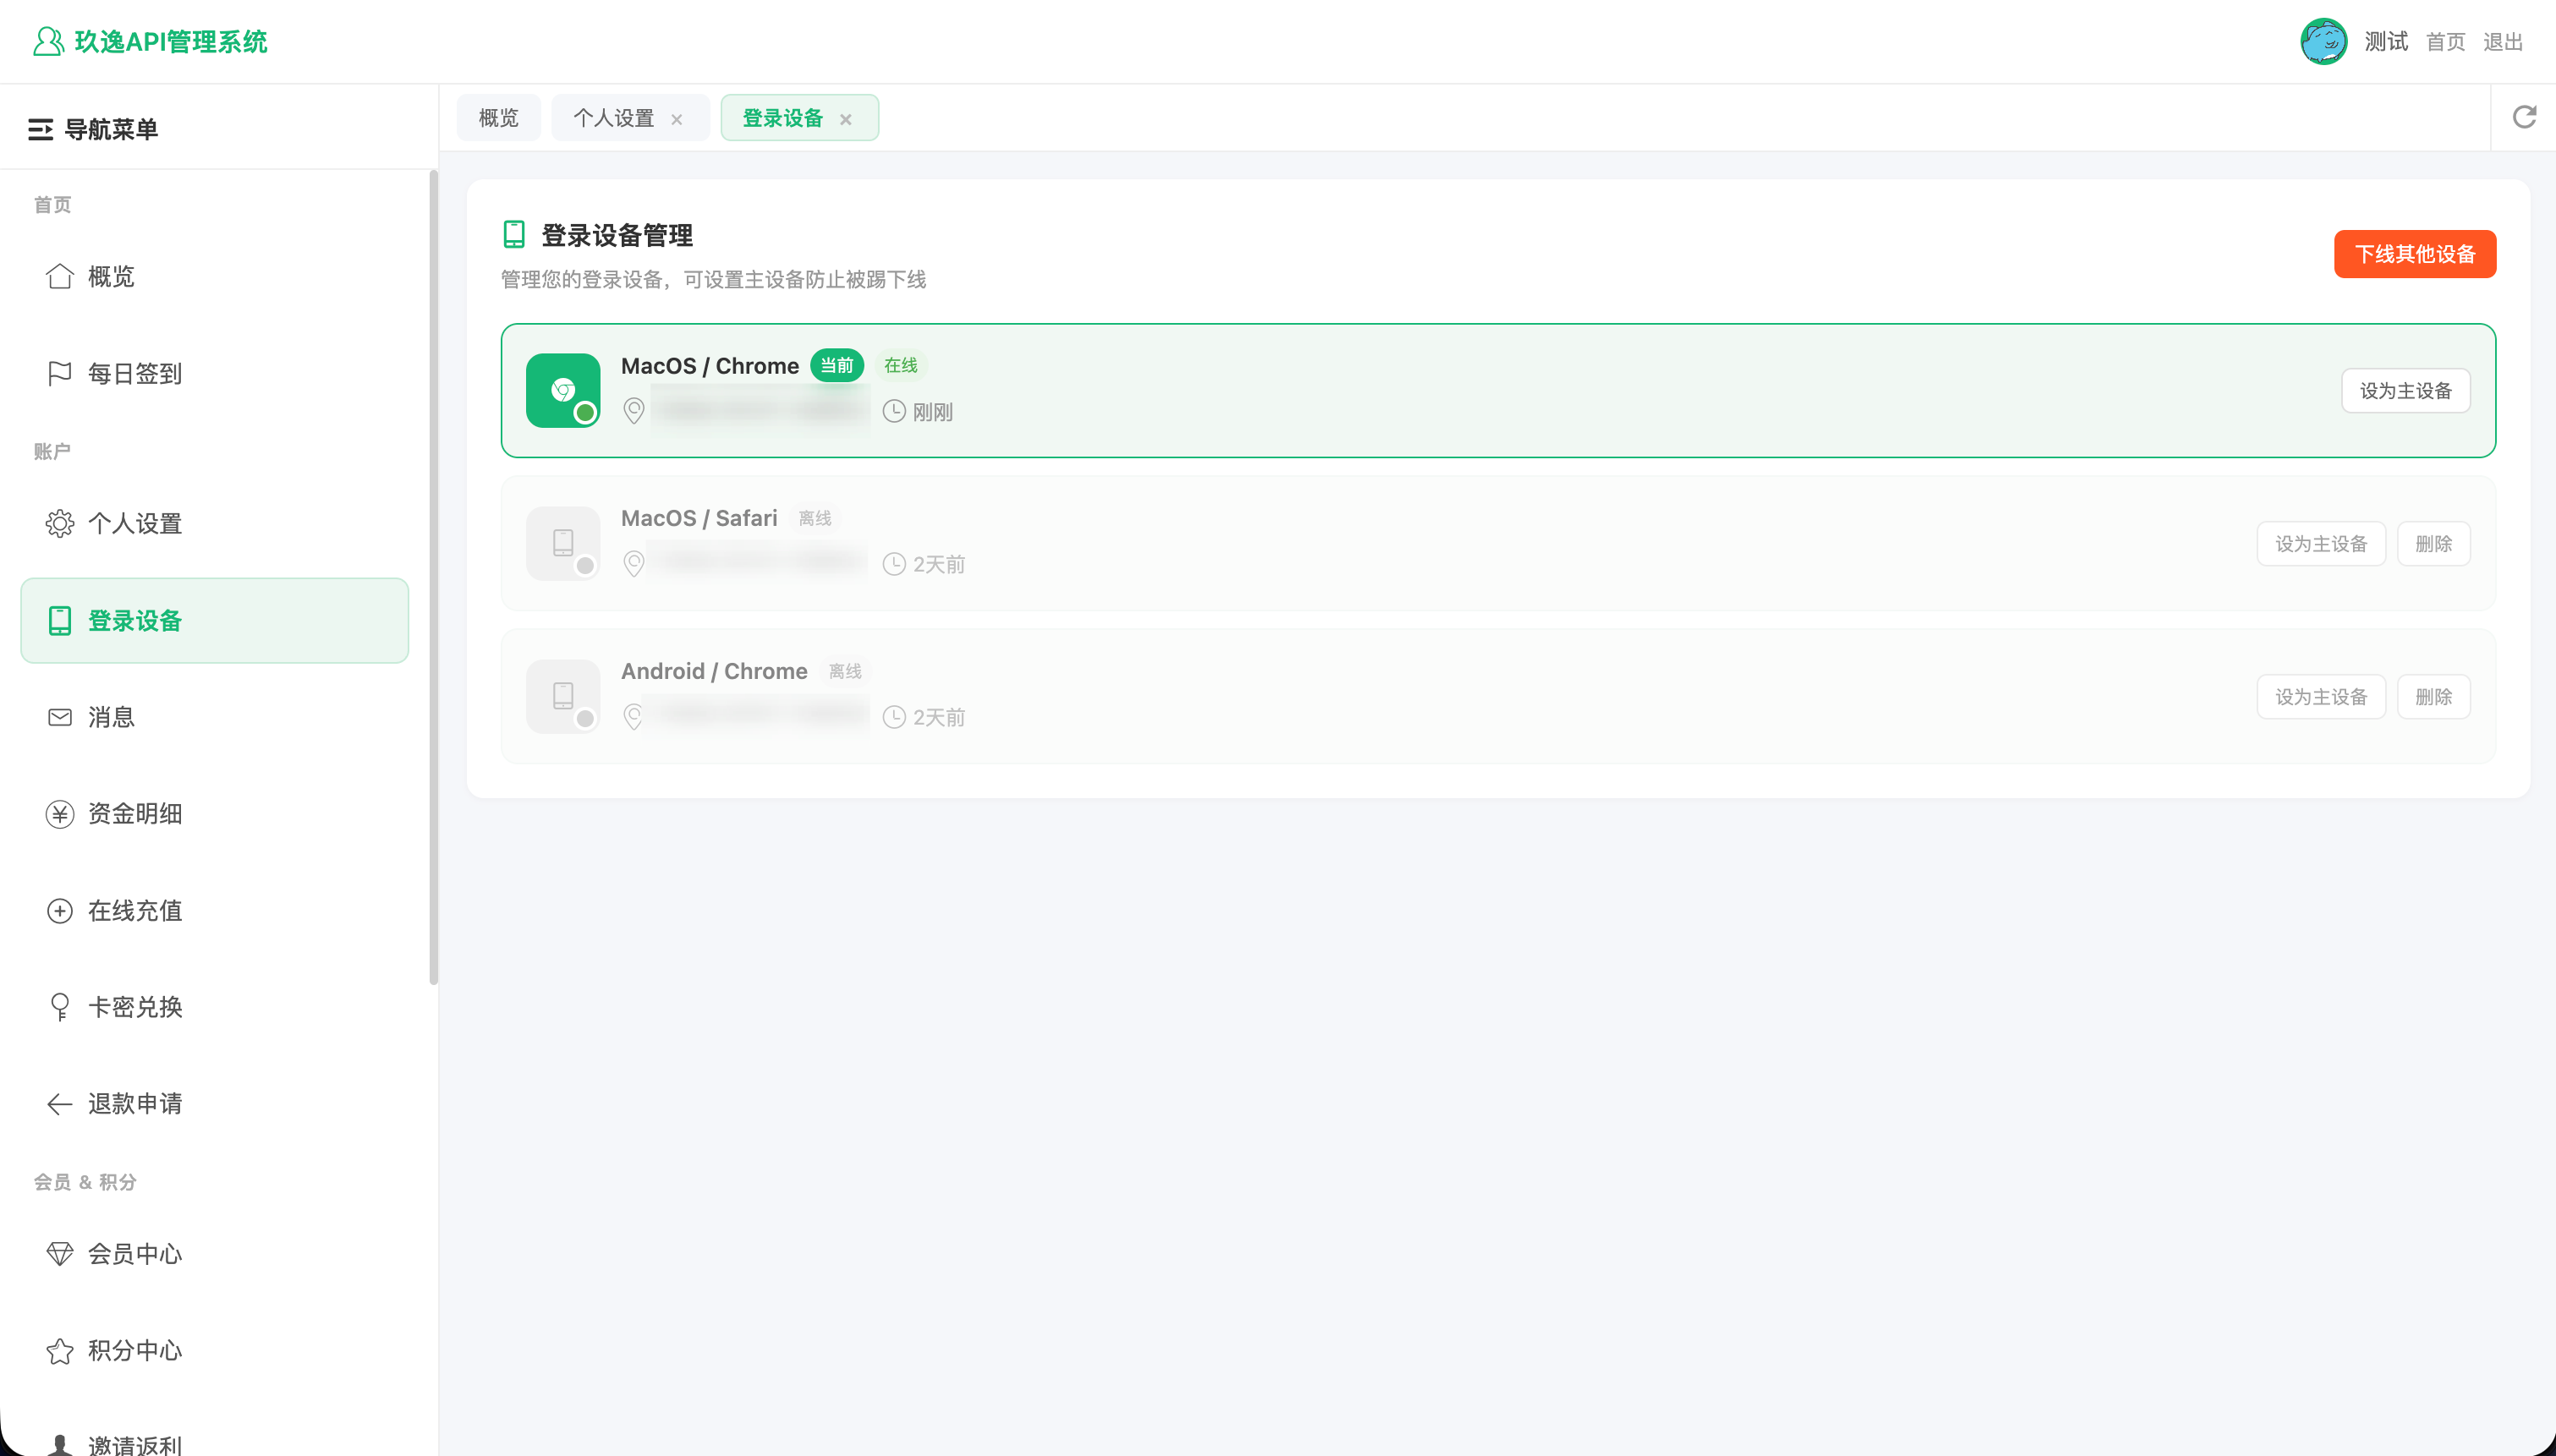This screenshot has width=2556, height=1456.
Task: Click clock icon on MacOS / Safari row
Action: click(894, 564)
